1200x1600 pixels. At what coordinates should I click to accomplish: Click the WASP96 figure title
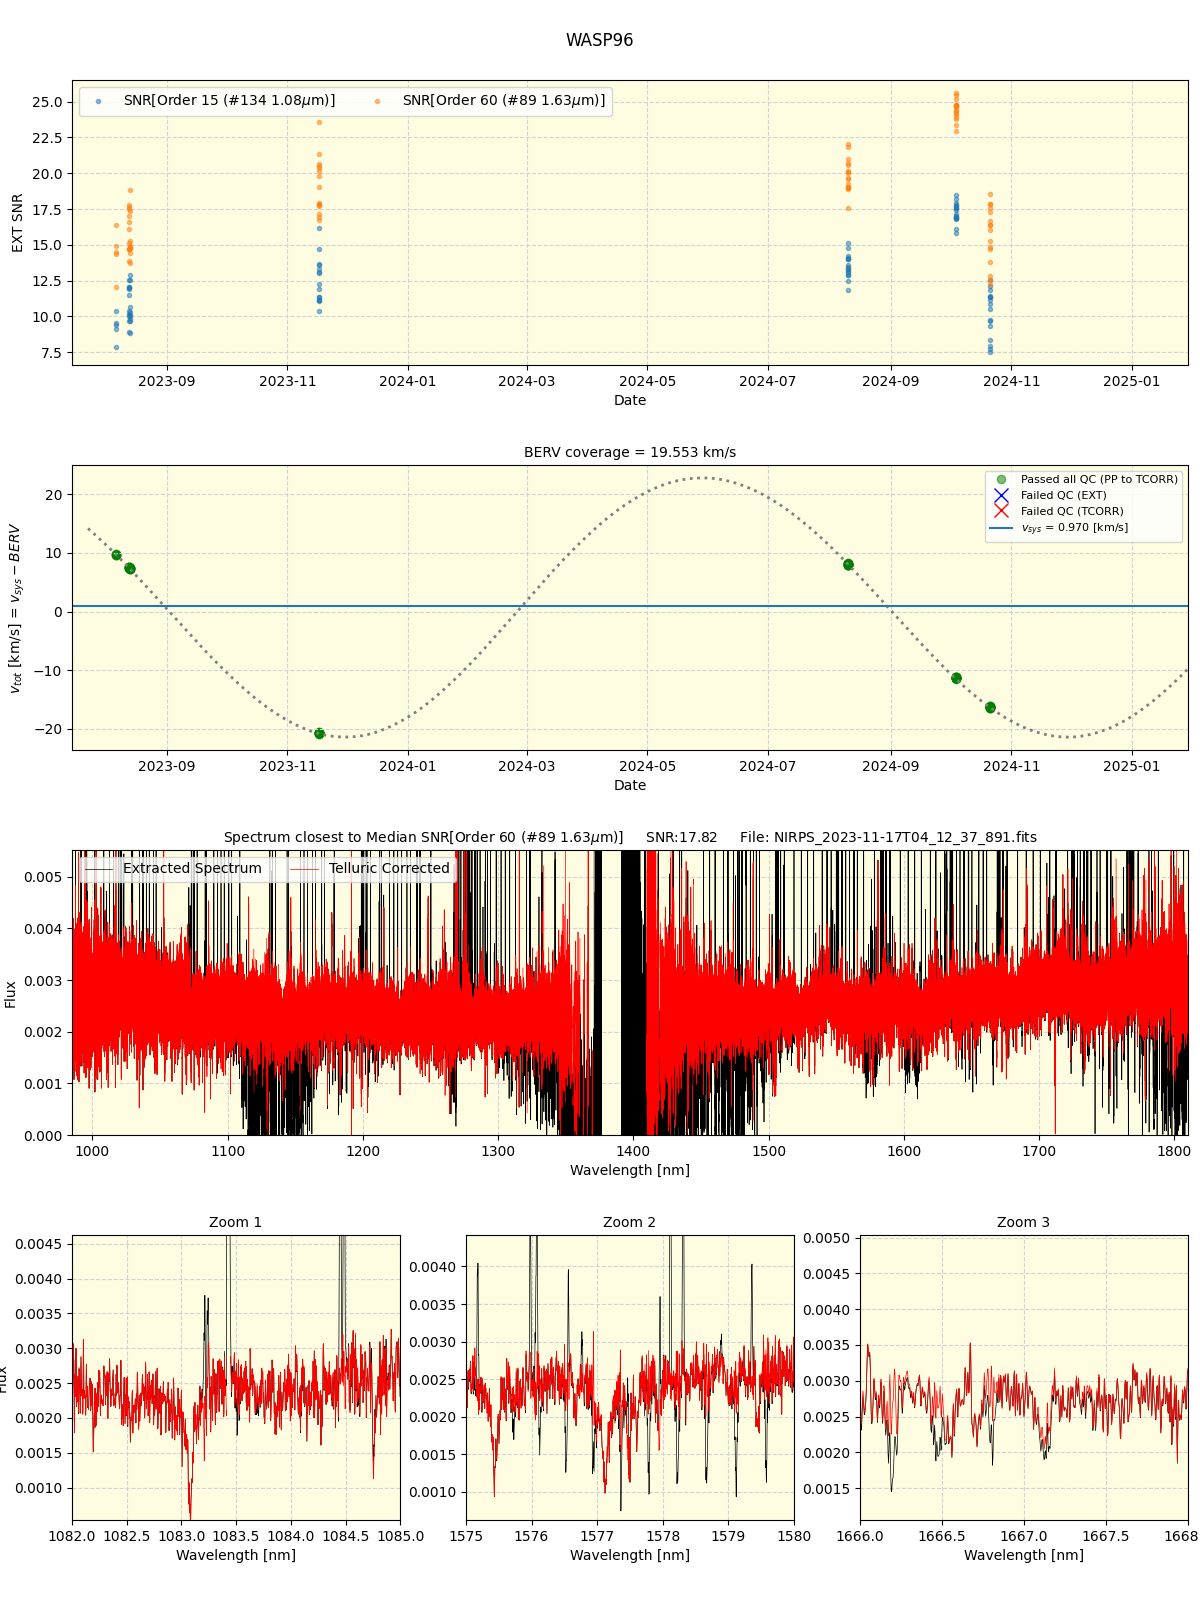[599, 41]
